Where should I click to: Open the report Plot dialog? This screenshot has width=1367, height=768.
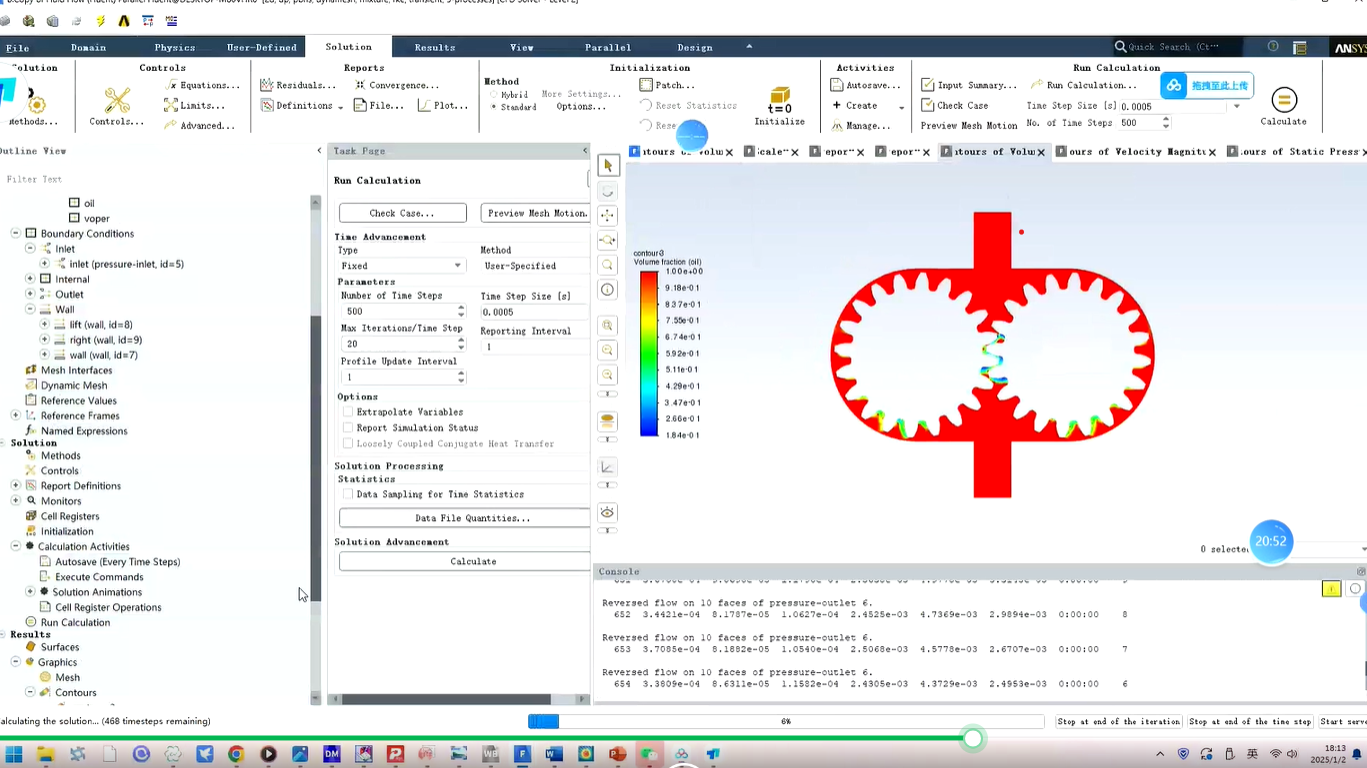pos(443,105)
